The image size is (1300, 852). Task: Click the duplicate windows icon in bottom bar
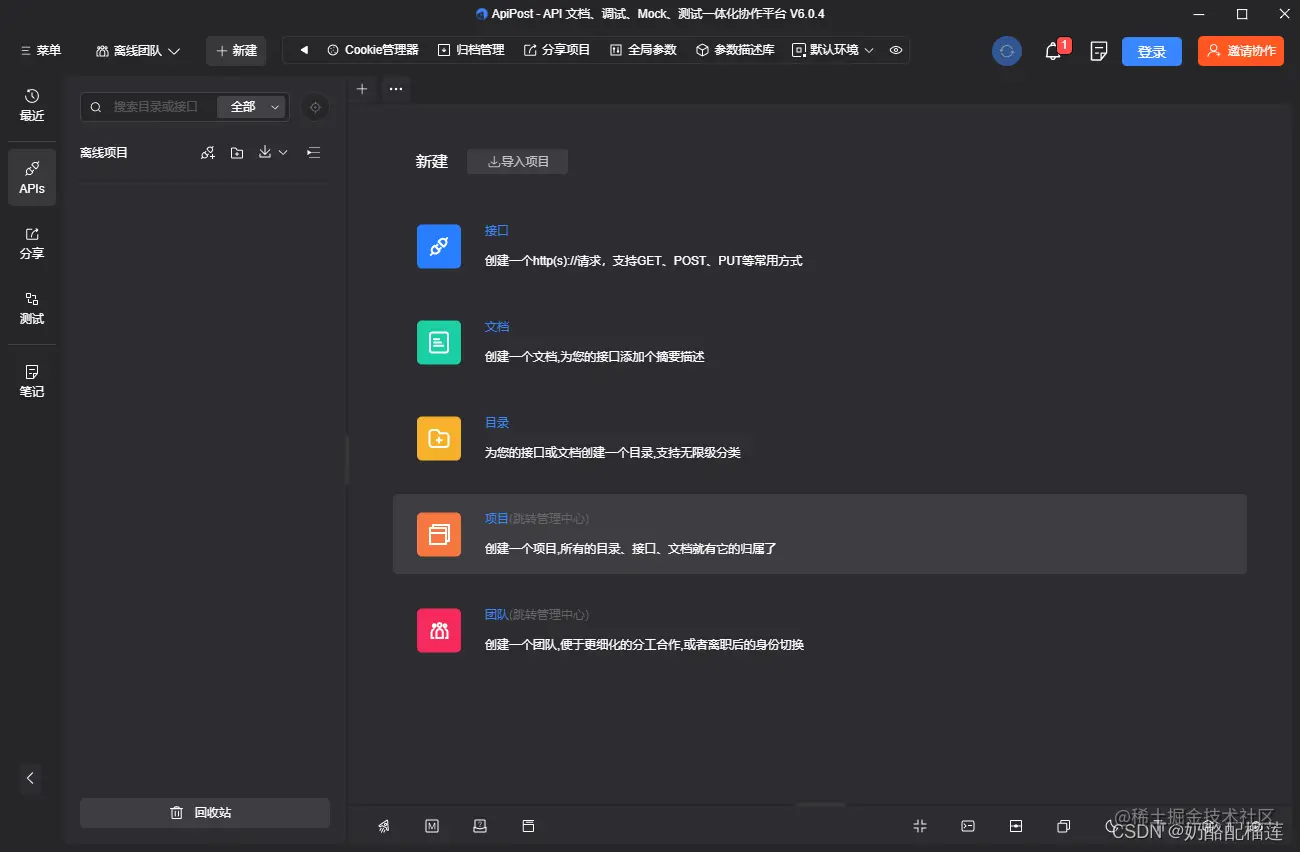tap(1064, 826)
